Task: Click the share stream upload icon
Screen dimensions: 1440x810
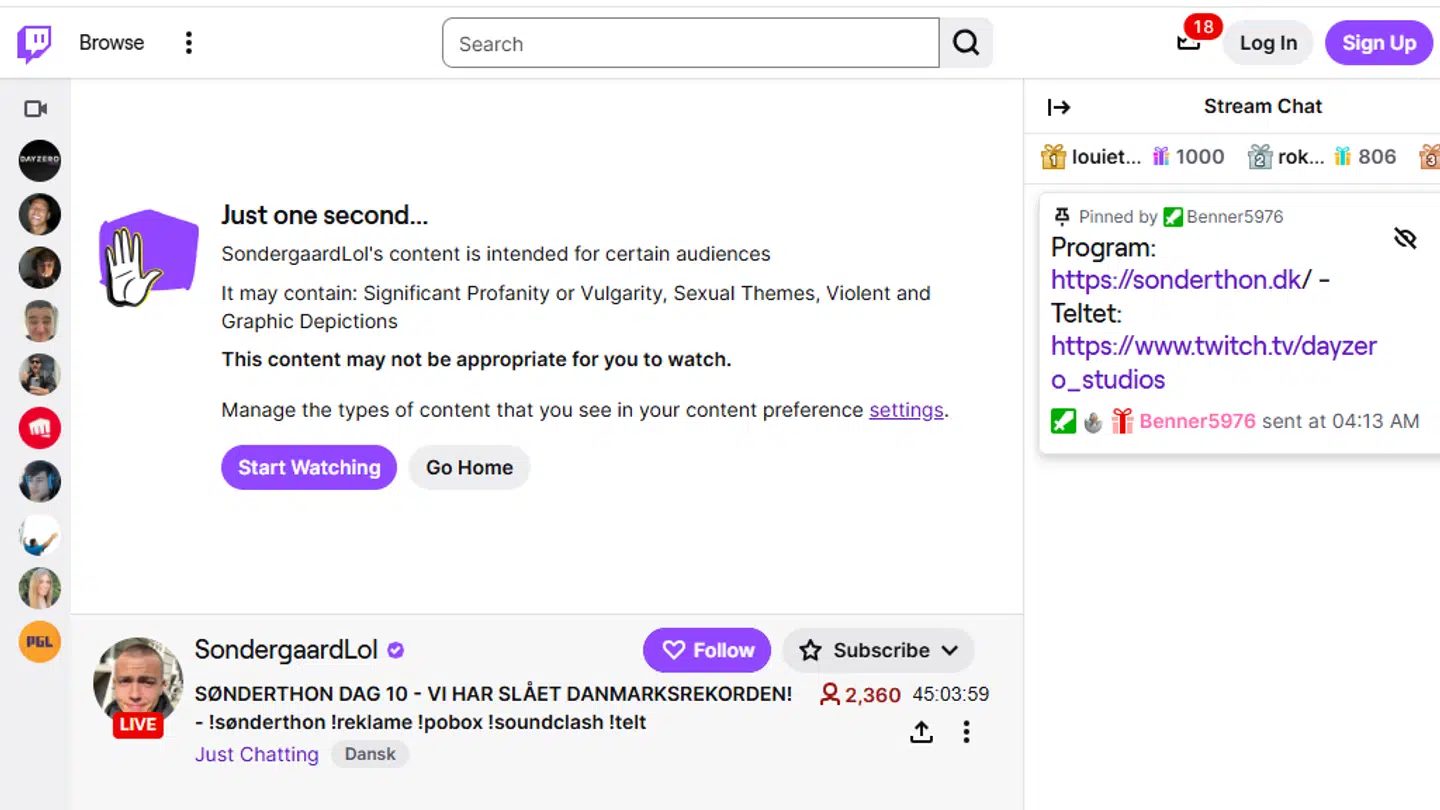Action: pyautogui.click(x=921, y=732)
